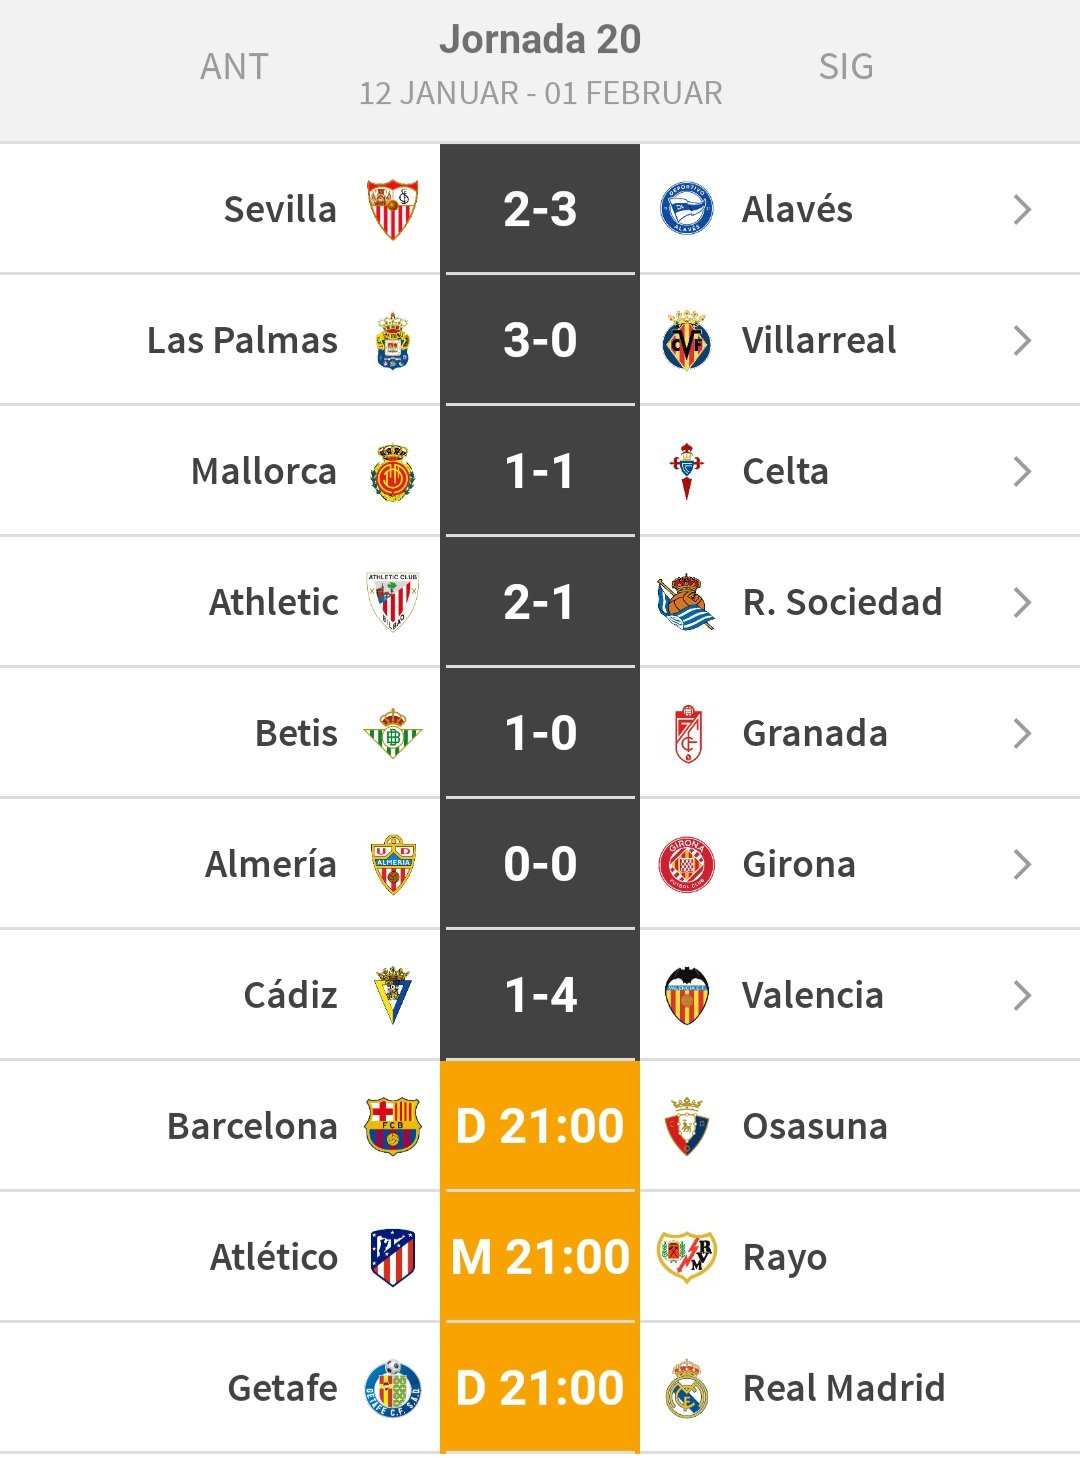The width and height of the screenshot is (1080, 1458).
Task: Click the Real Sociedad crest
Action: click(686, 602)
